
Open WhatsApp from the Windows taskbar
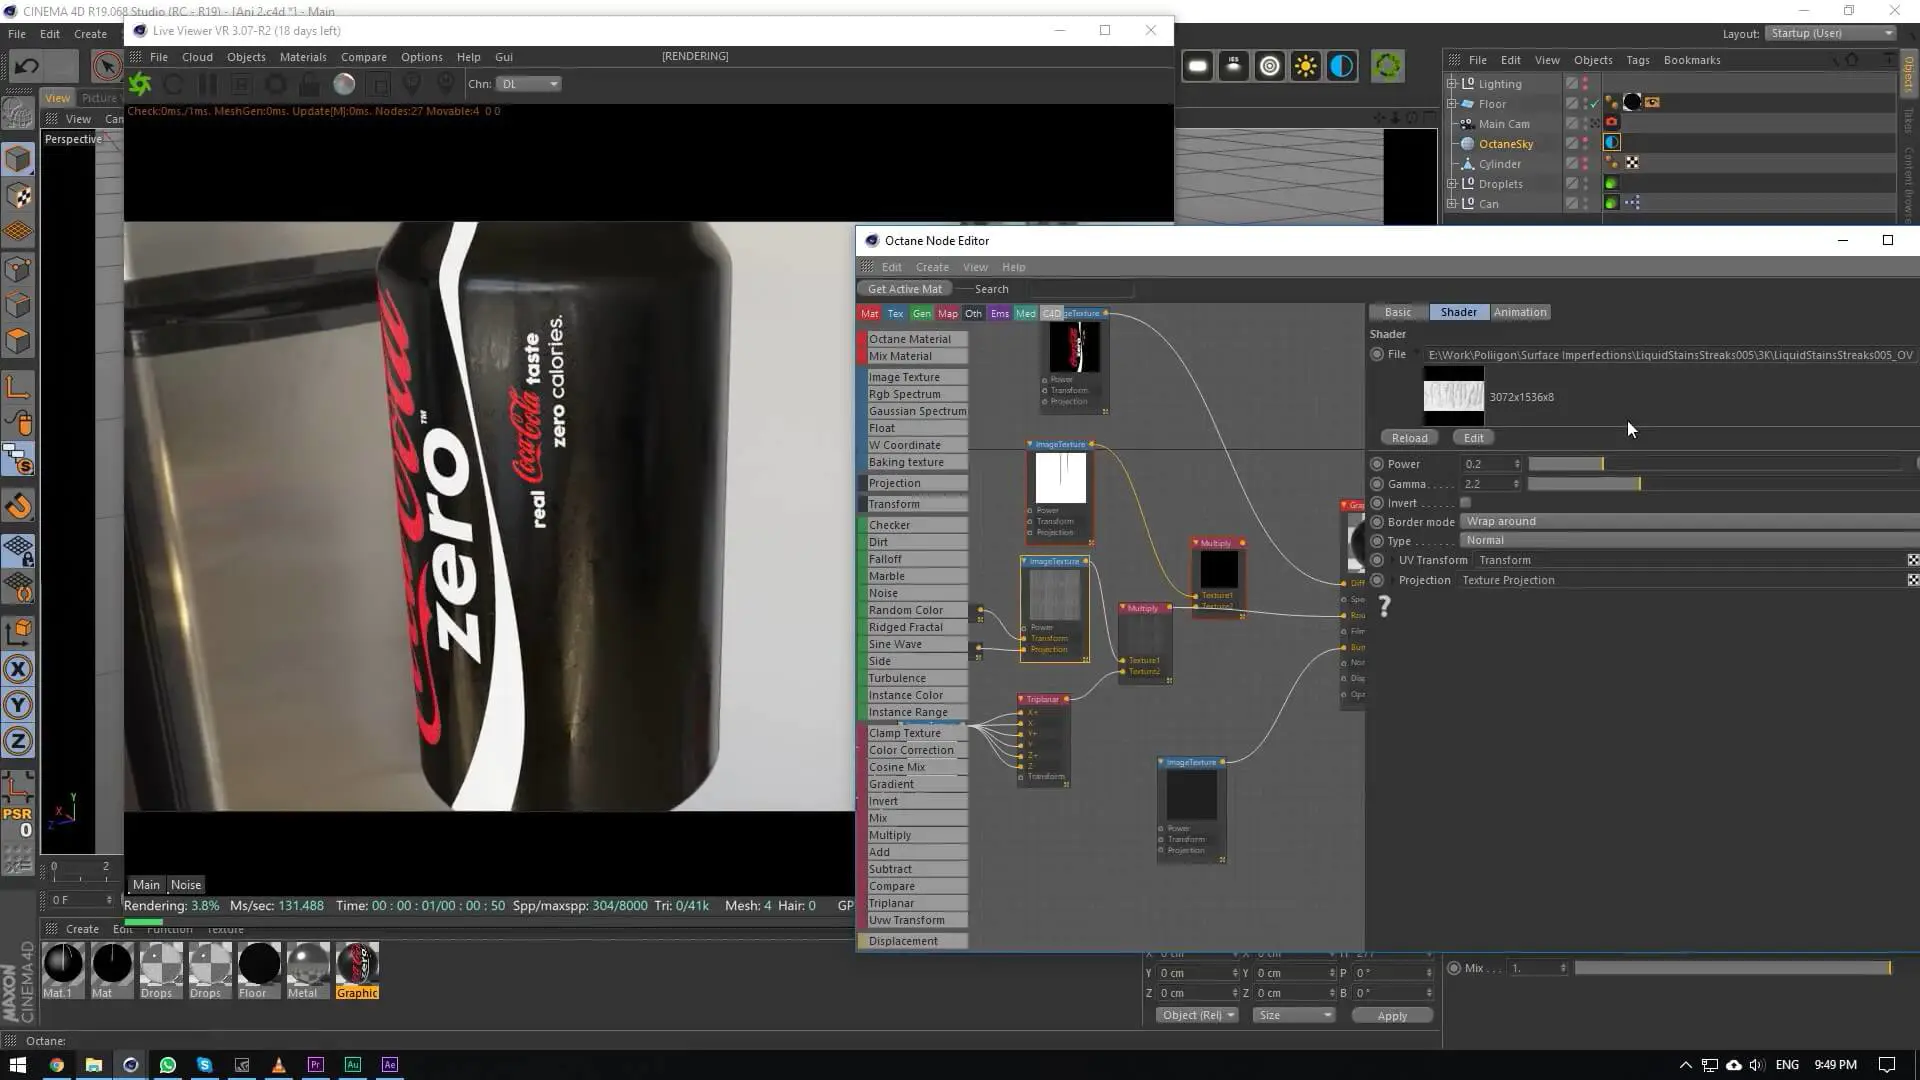(x=168, y=1065)
